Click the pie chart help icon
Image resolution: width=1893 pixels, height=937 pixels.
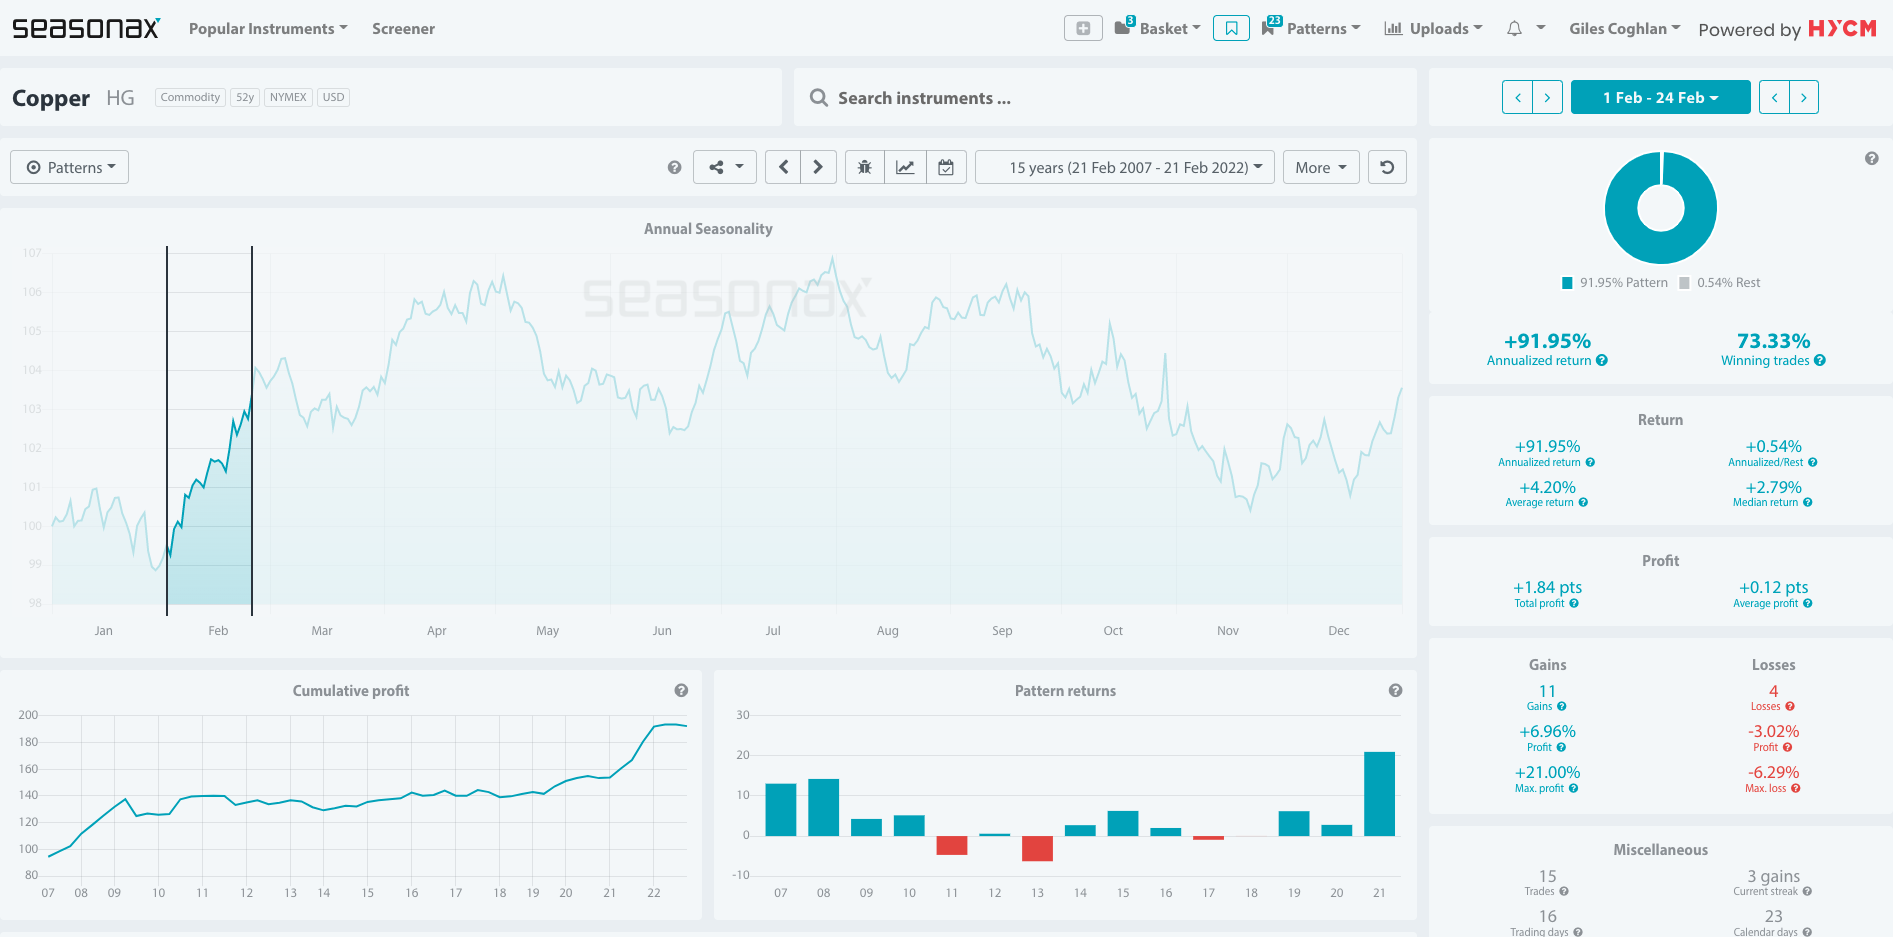[x=1871, y=158]
